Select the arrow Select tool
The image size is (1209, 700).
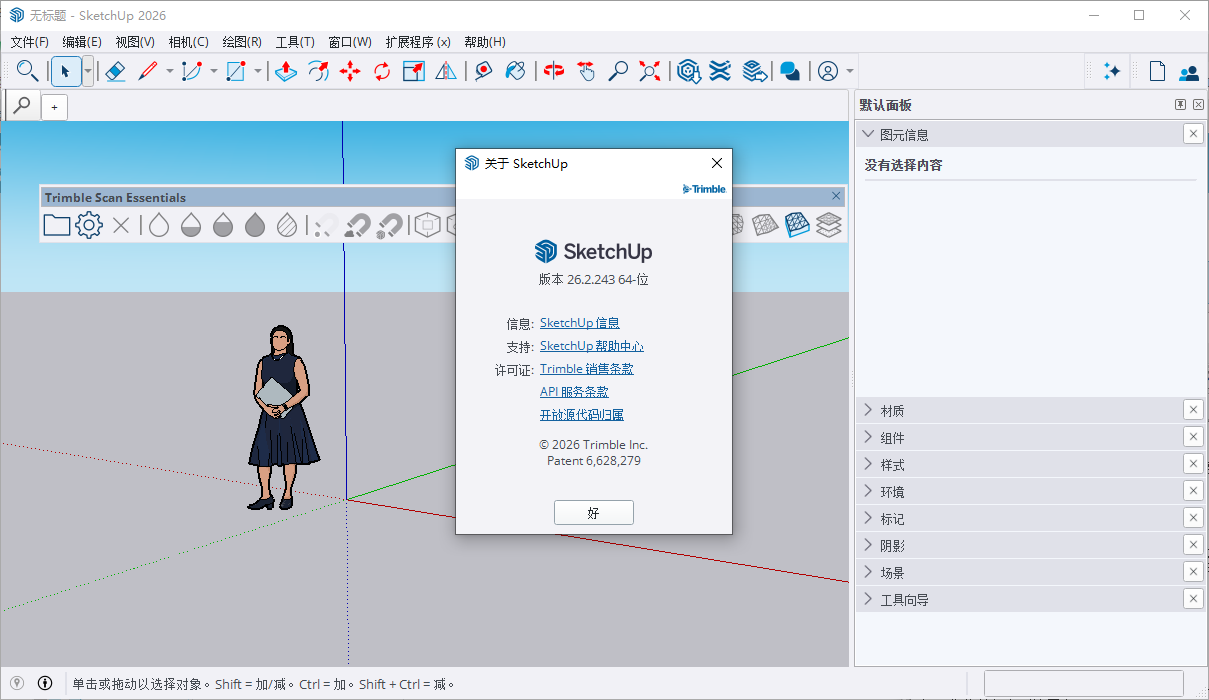(66, 71)
